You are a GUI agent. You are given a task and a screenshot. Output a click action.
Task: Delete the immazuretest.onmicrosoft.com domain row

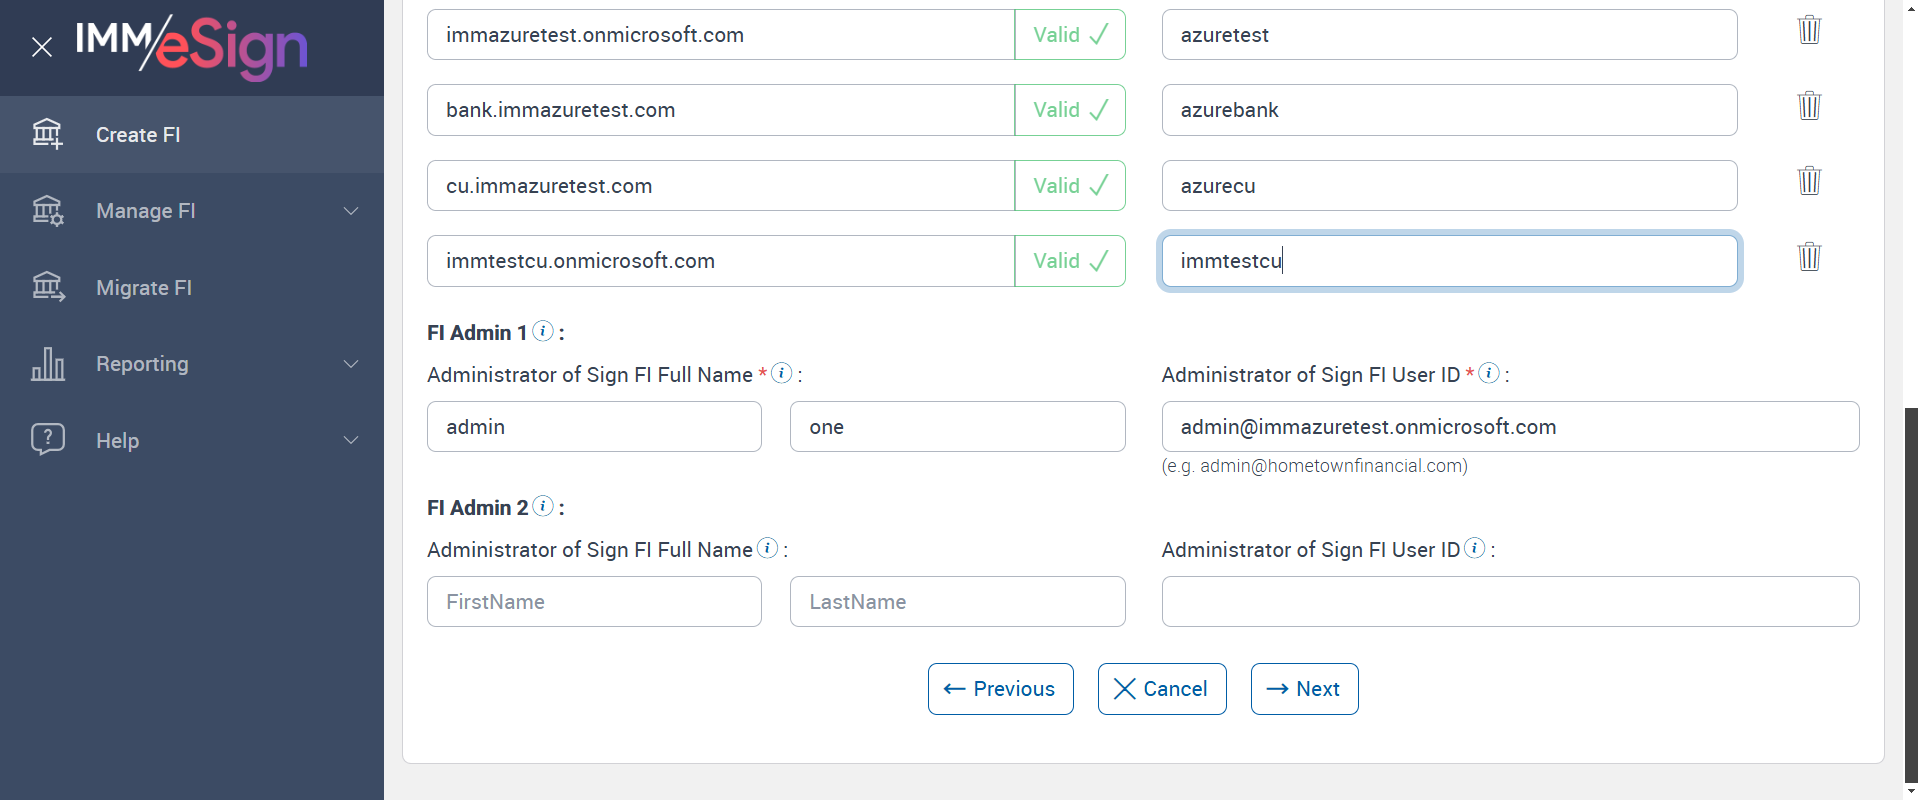coord(1809,30)
